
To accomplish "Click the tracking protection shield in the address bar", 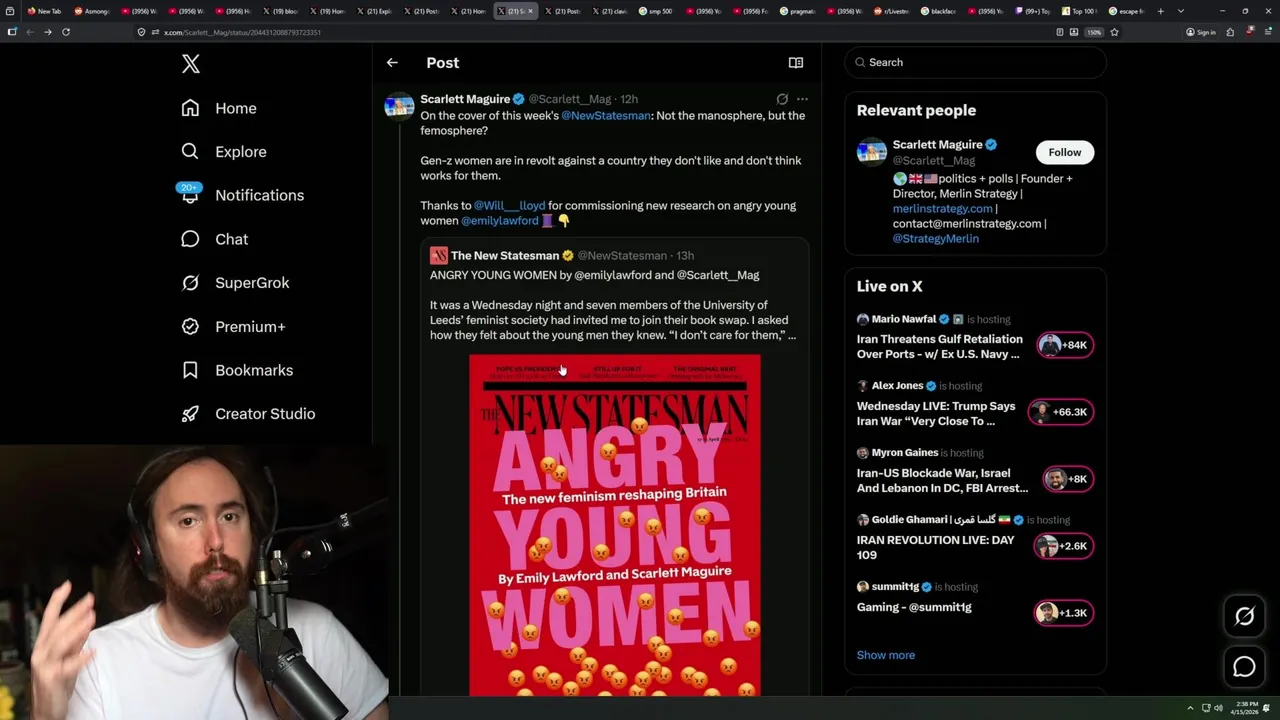I will (142, 32).
